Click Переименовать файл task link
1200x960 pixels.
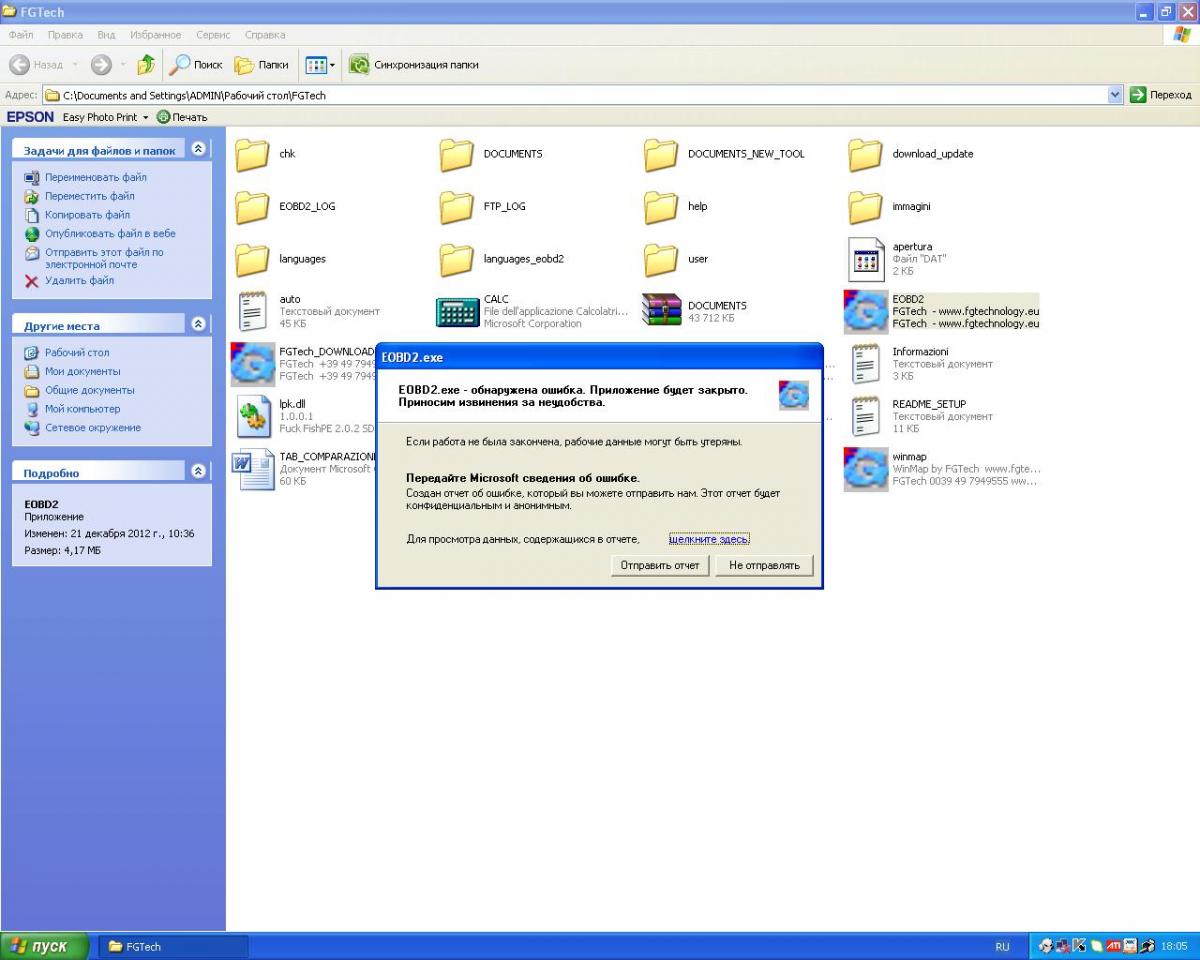96,177
